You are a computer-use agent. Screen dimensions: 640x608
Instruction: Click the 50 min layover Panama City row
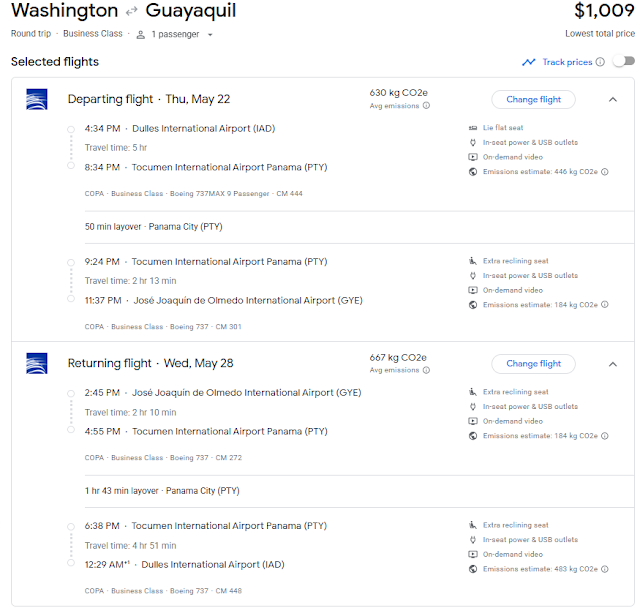click(153, 226)
